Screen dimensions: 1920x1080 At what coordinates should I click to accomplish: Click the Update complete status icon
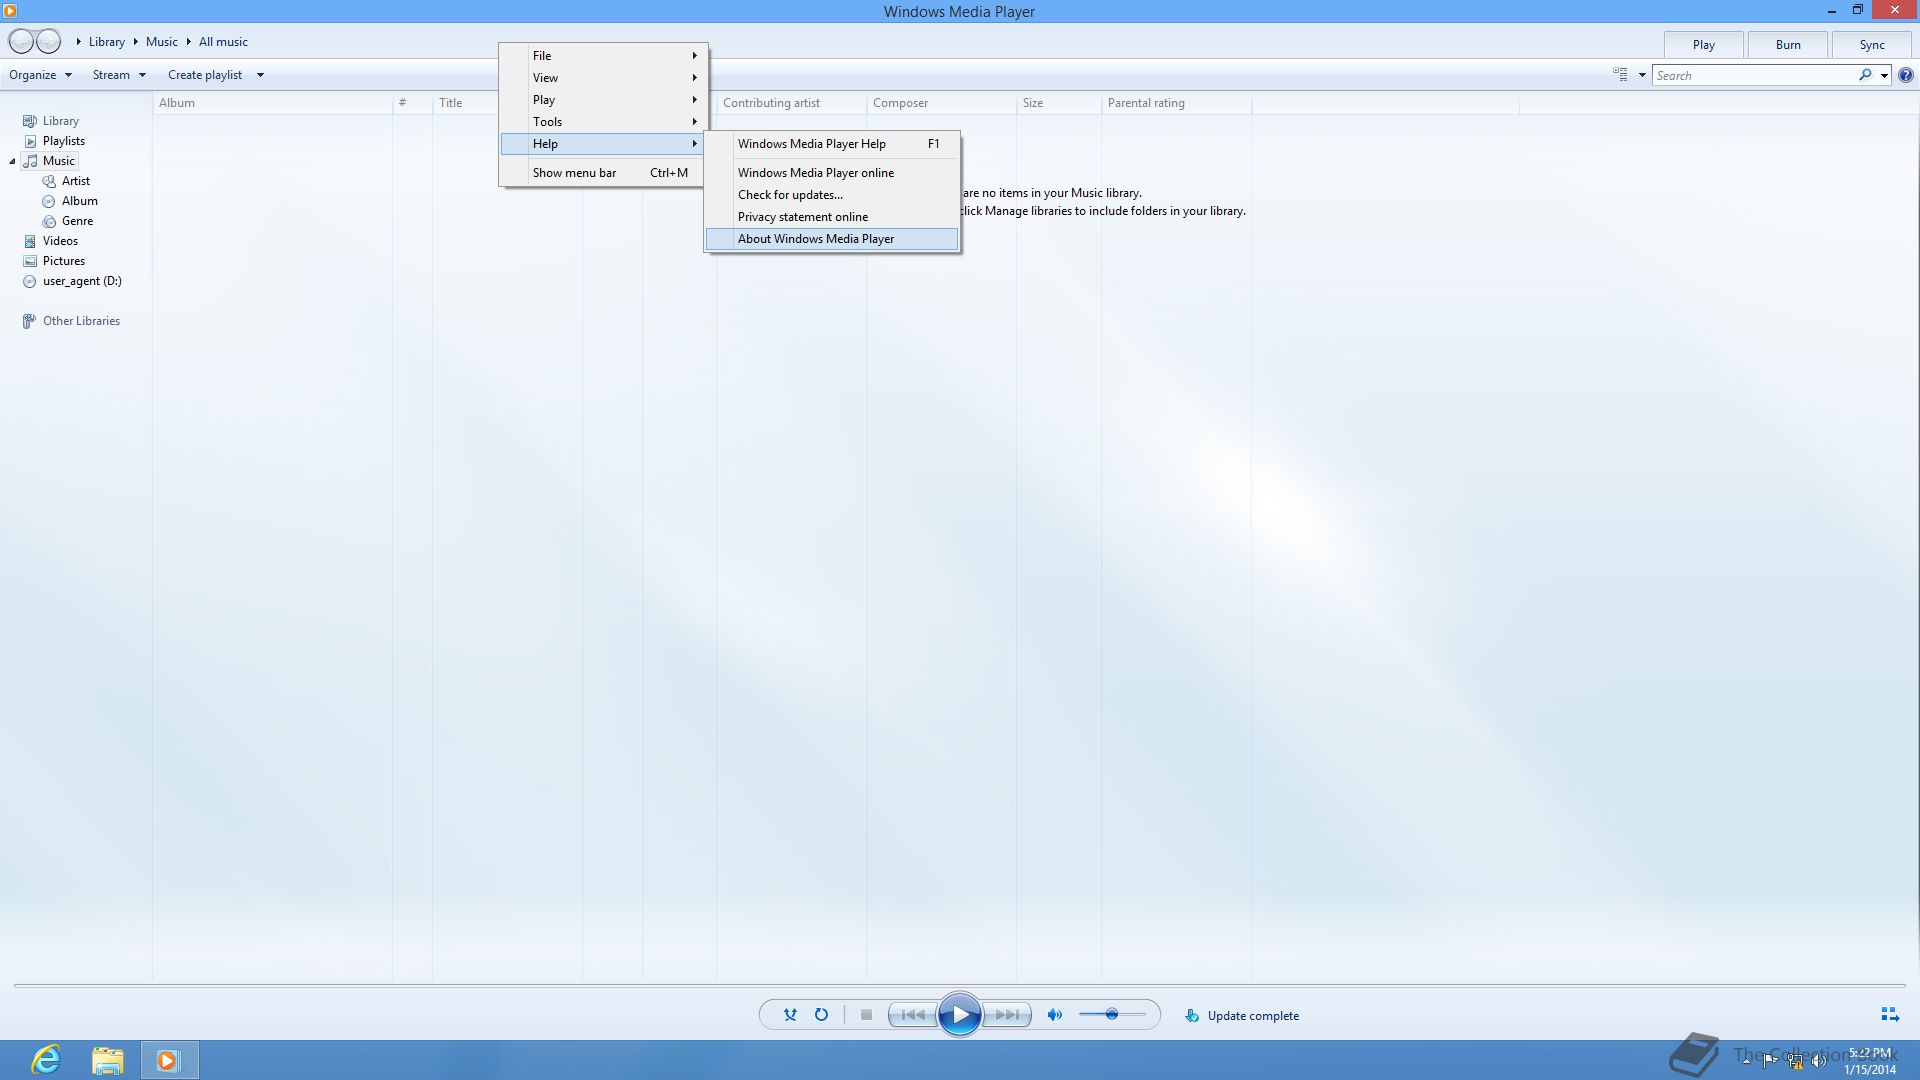[x=1191, y=1015]
